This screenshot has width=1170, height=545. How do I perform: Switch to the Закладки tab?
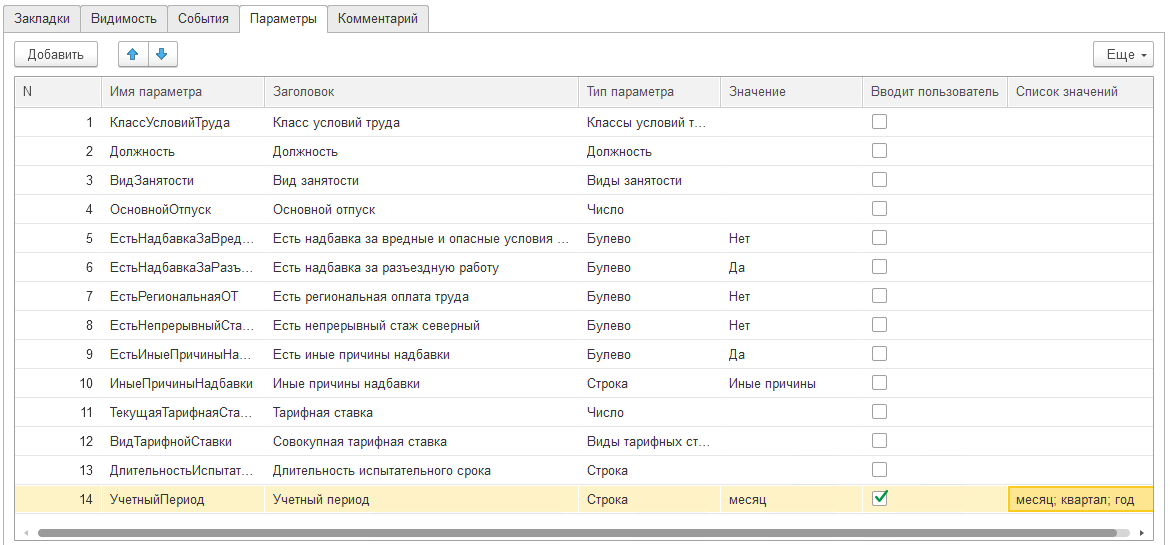click(x=42, y=19)
